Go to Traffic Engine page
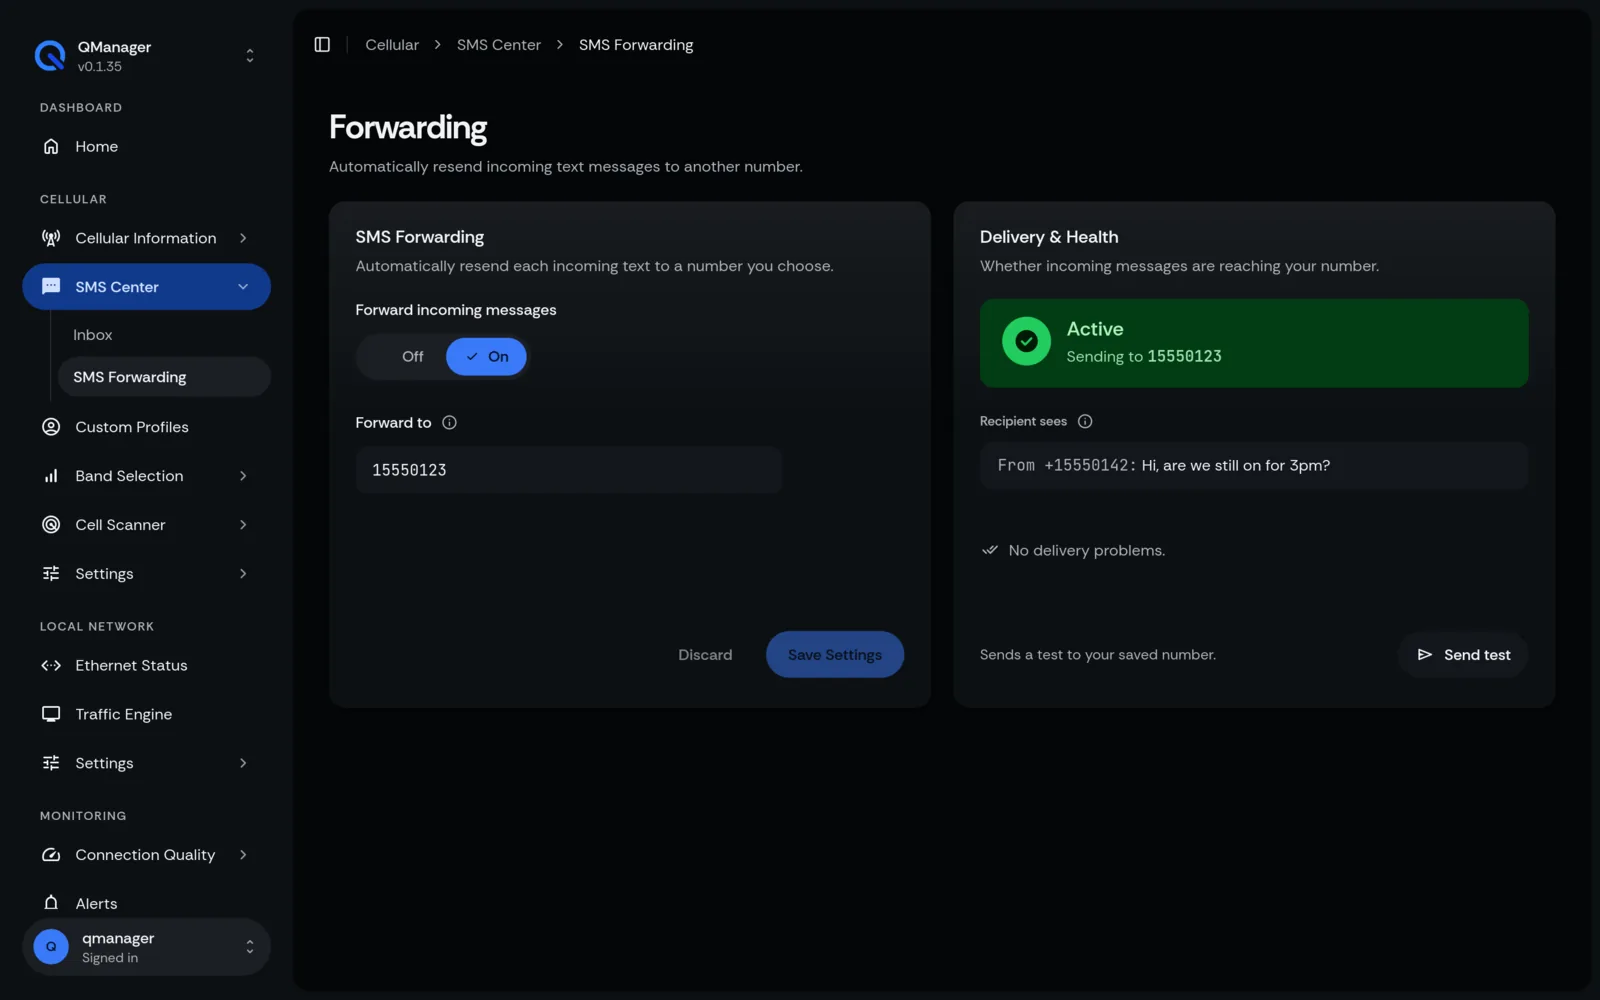The width and height of the screenshot is (1600, 1000). [x=146, y=714]
